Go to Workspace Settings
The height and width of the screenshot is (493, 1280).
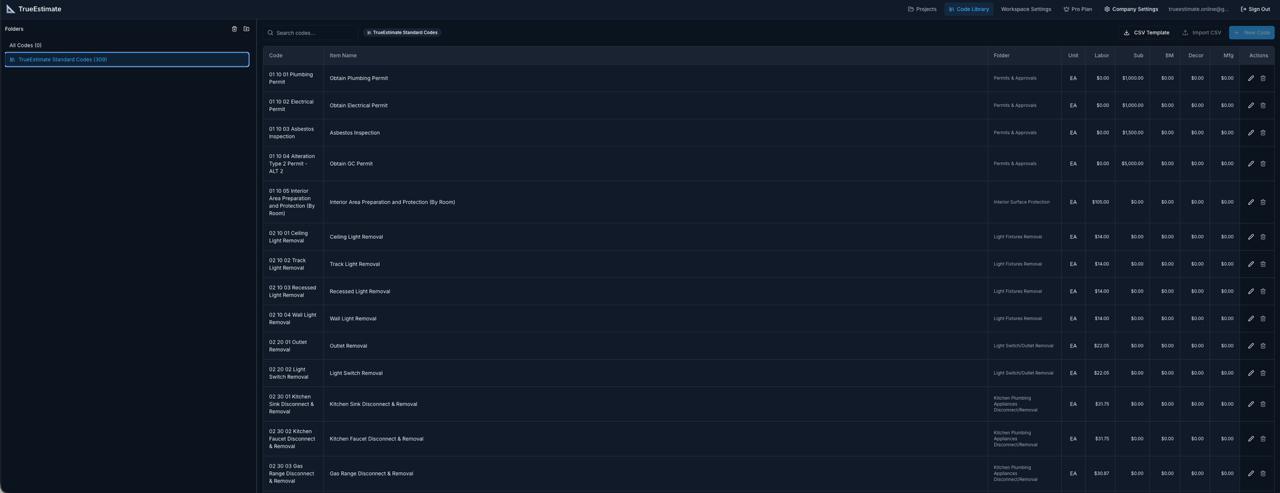coord(1025,9)
